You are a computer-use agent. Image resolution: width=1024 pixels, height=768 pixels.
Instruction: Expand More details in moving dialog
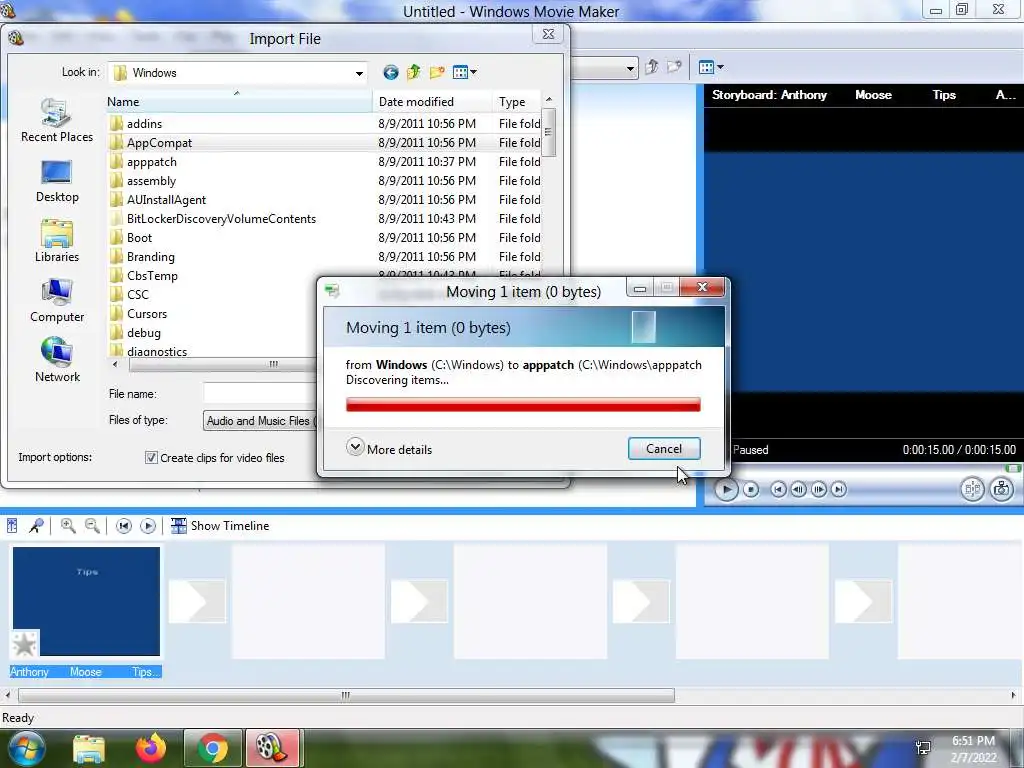(389, 449)
